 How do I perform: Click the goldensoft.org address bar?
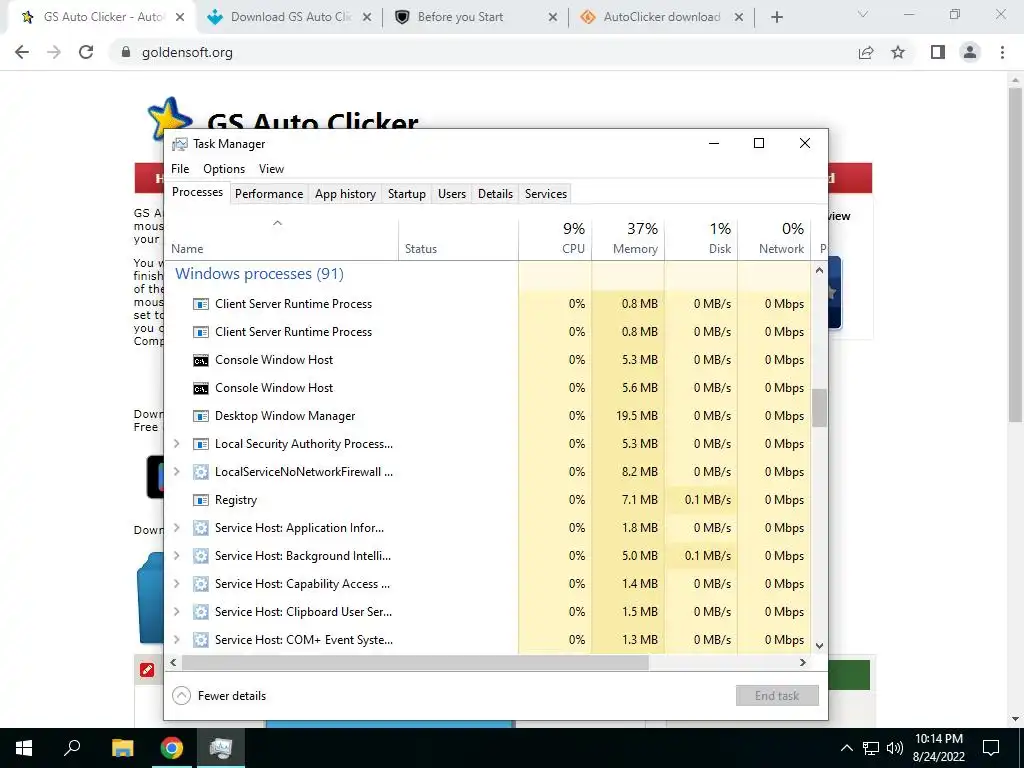coord(483,52)
